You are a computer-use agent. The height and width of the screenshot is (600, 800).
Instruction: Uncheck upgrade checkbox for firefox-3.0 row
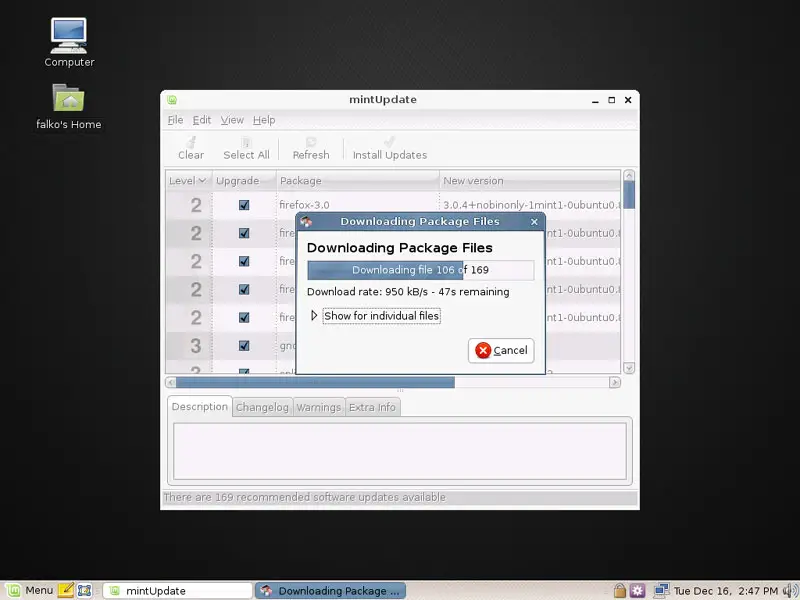[x=244, y=205]
